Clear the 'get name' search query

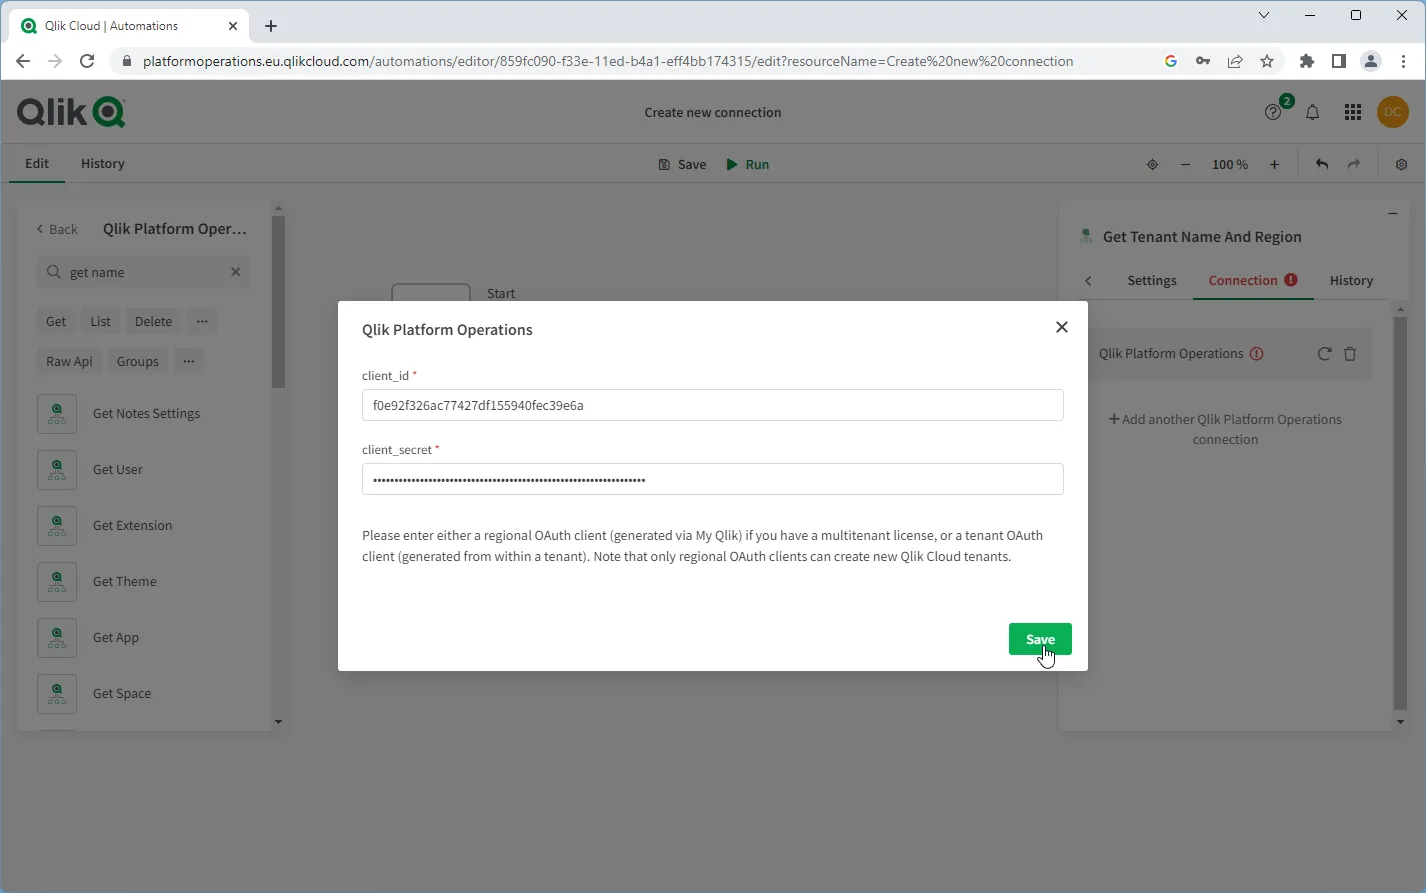pos(236,272)
